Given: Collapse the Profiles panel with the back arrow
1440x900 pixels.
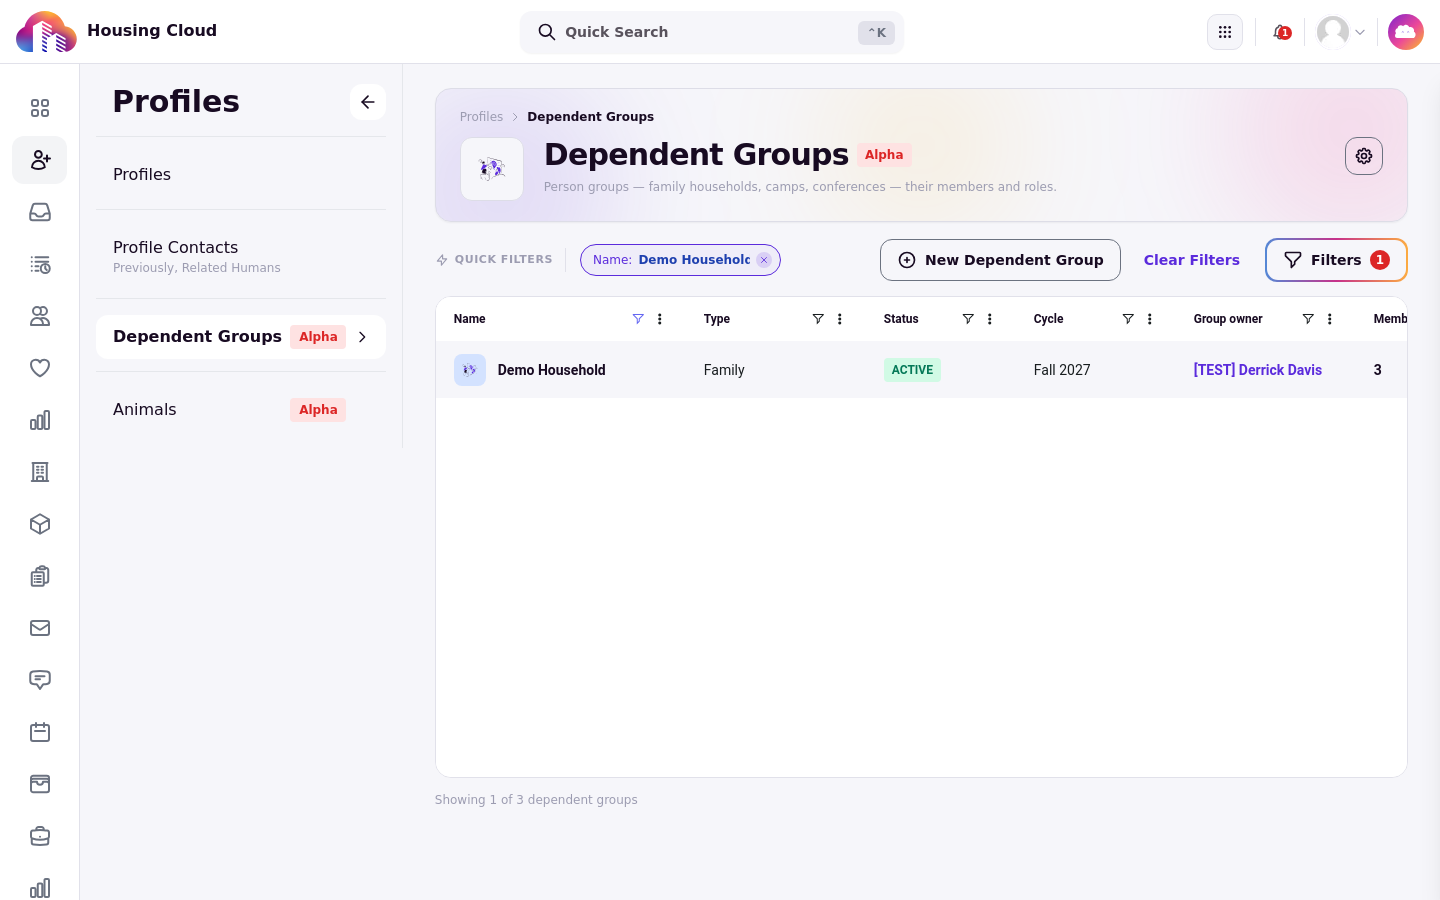Looking at the screenshot, I should 368,102.
